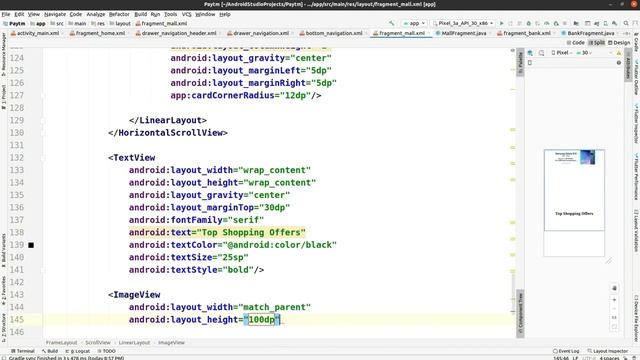This screenshot has height=360, width=640.
Task: Click the Run app play icon
Action: (502, 23)
